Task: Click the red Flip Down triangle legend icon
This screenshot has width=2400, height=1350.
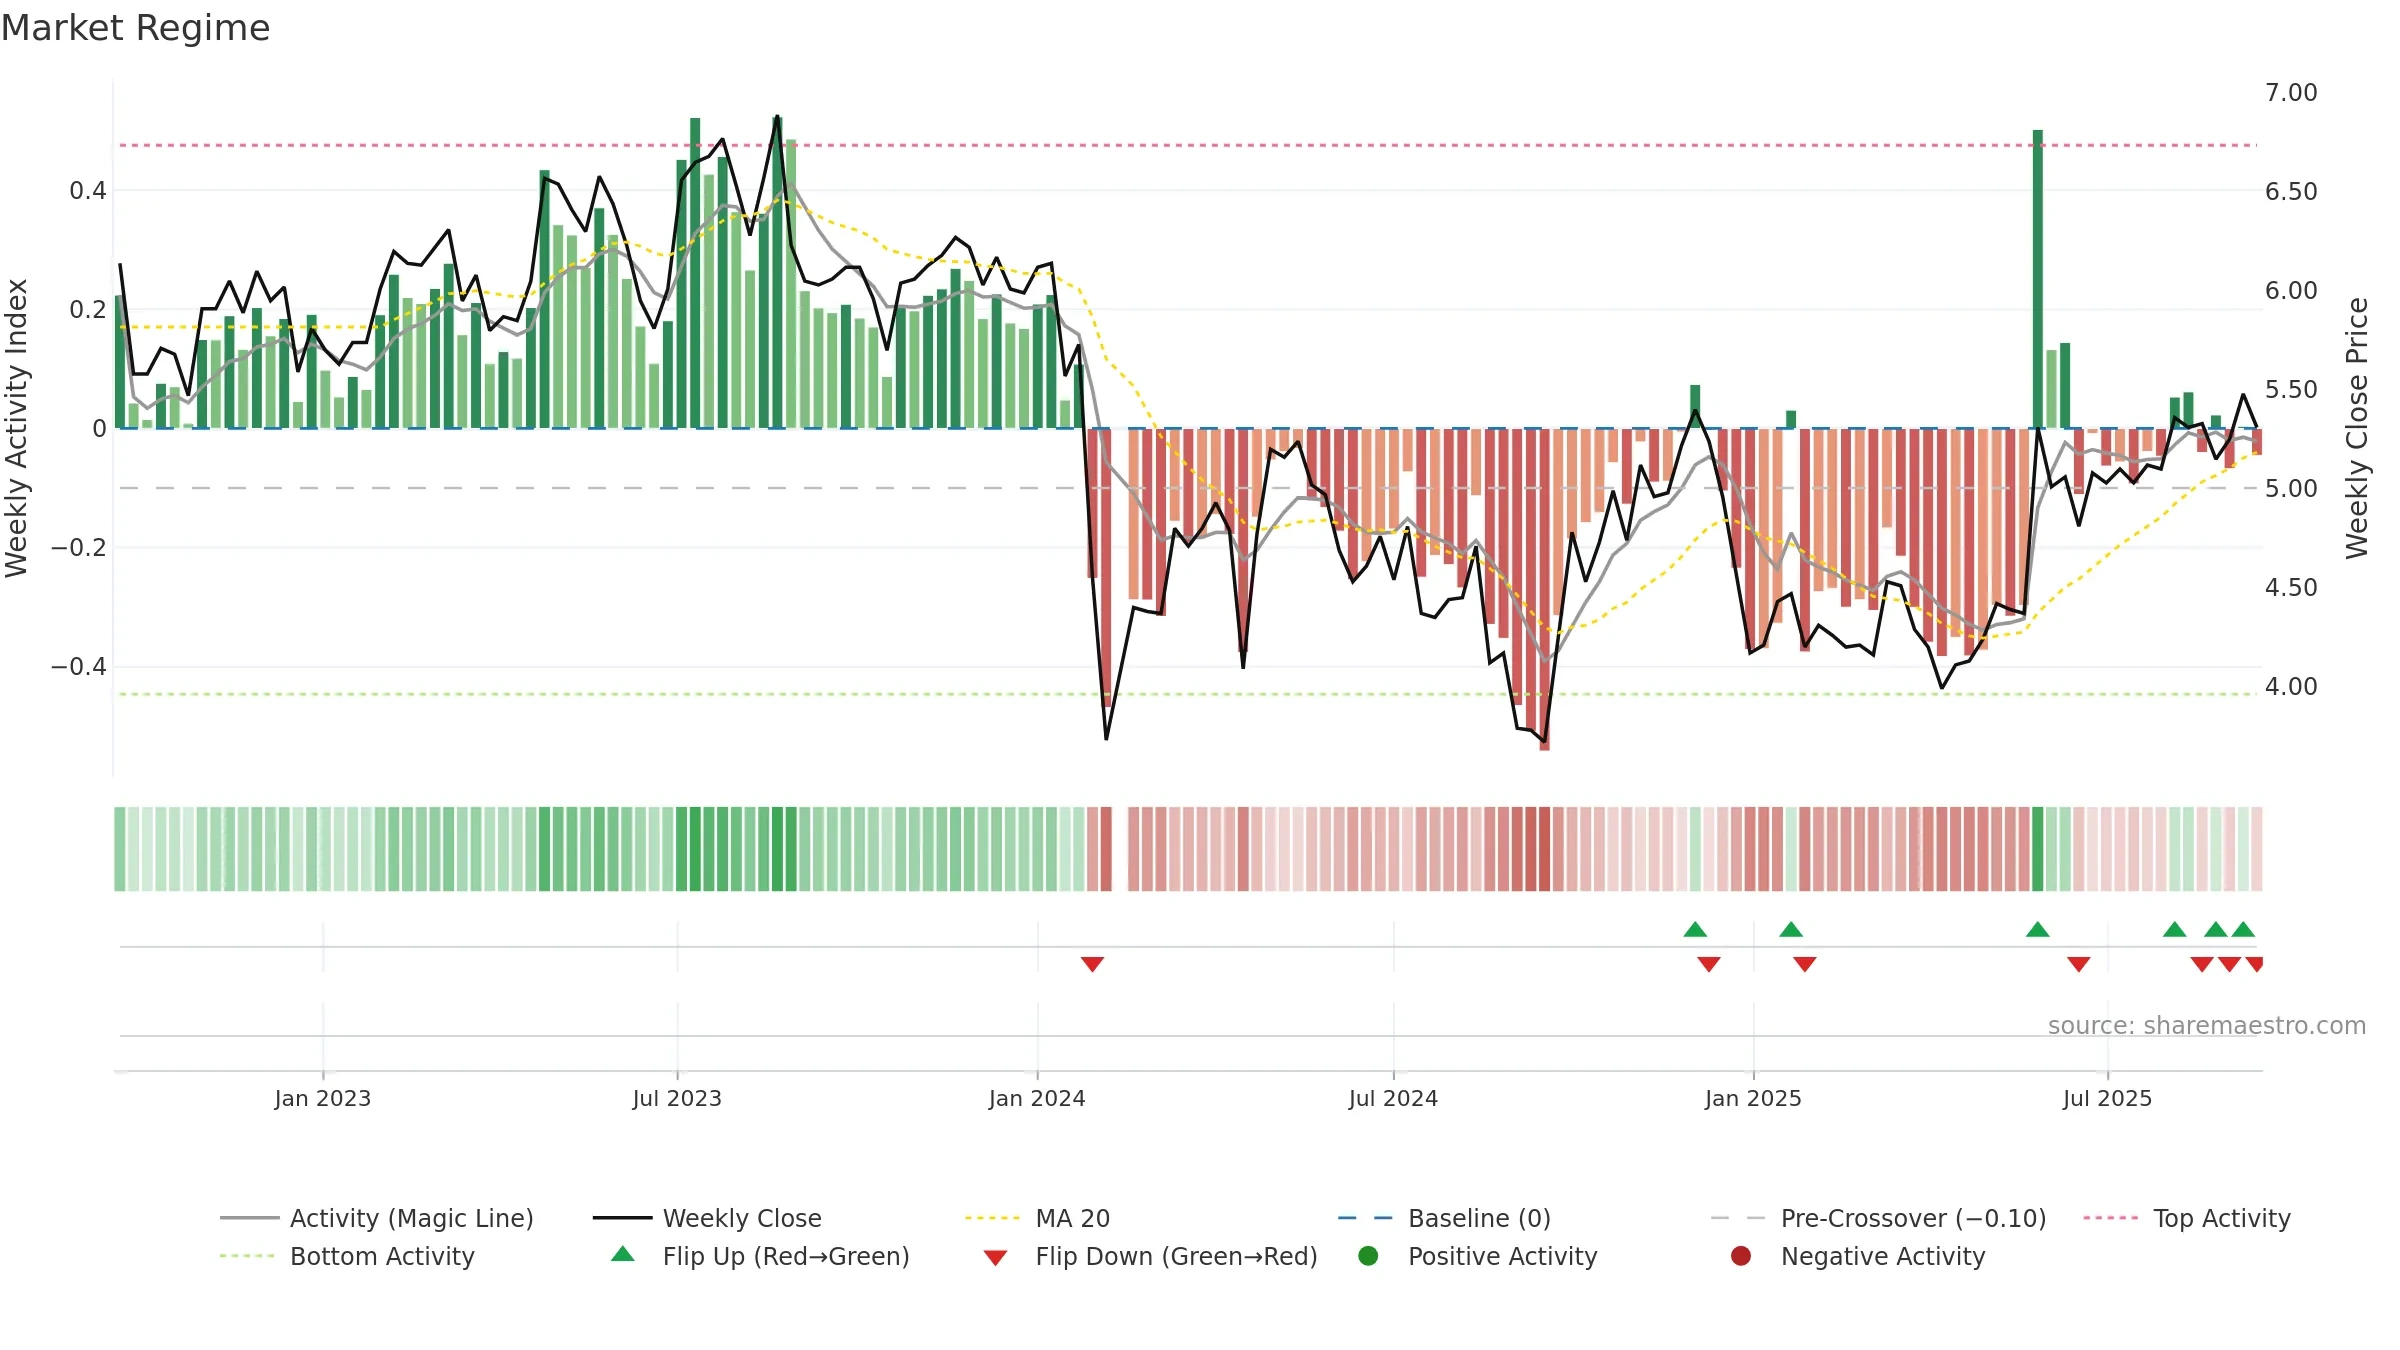Action: pyautogui.click(x=995, y=1258)
